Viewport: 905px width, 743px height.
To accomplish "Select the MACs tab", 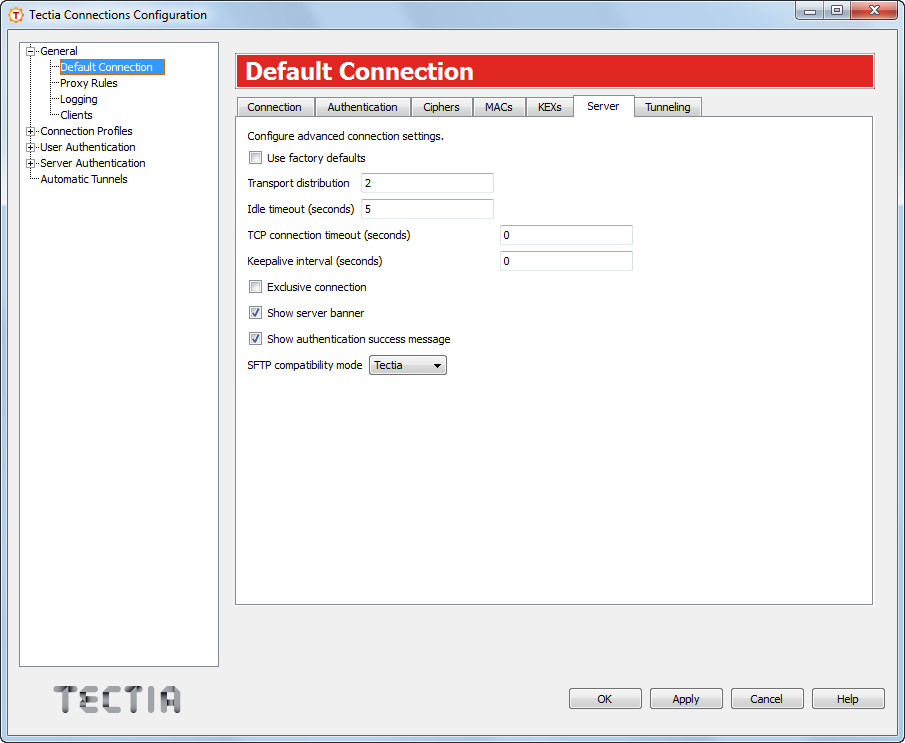I will click(x=499, y=106).
